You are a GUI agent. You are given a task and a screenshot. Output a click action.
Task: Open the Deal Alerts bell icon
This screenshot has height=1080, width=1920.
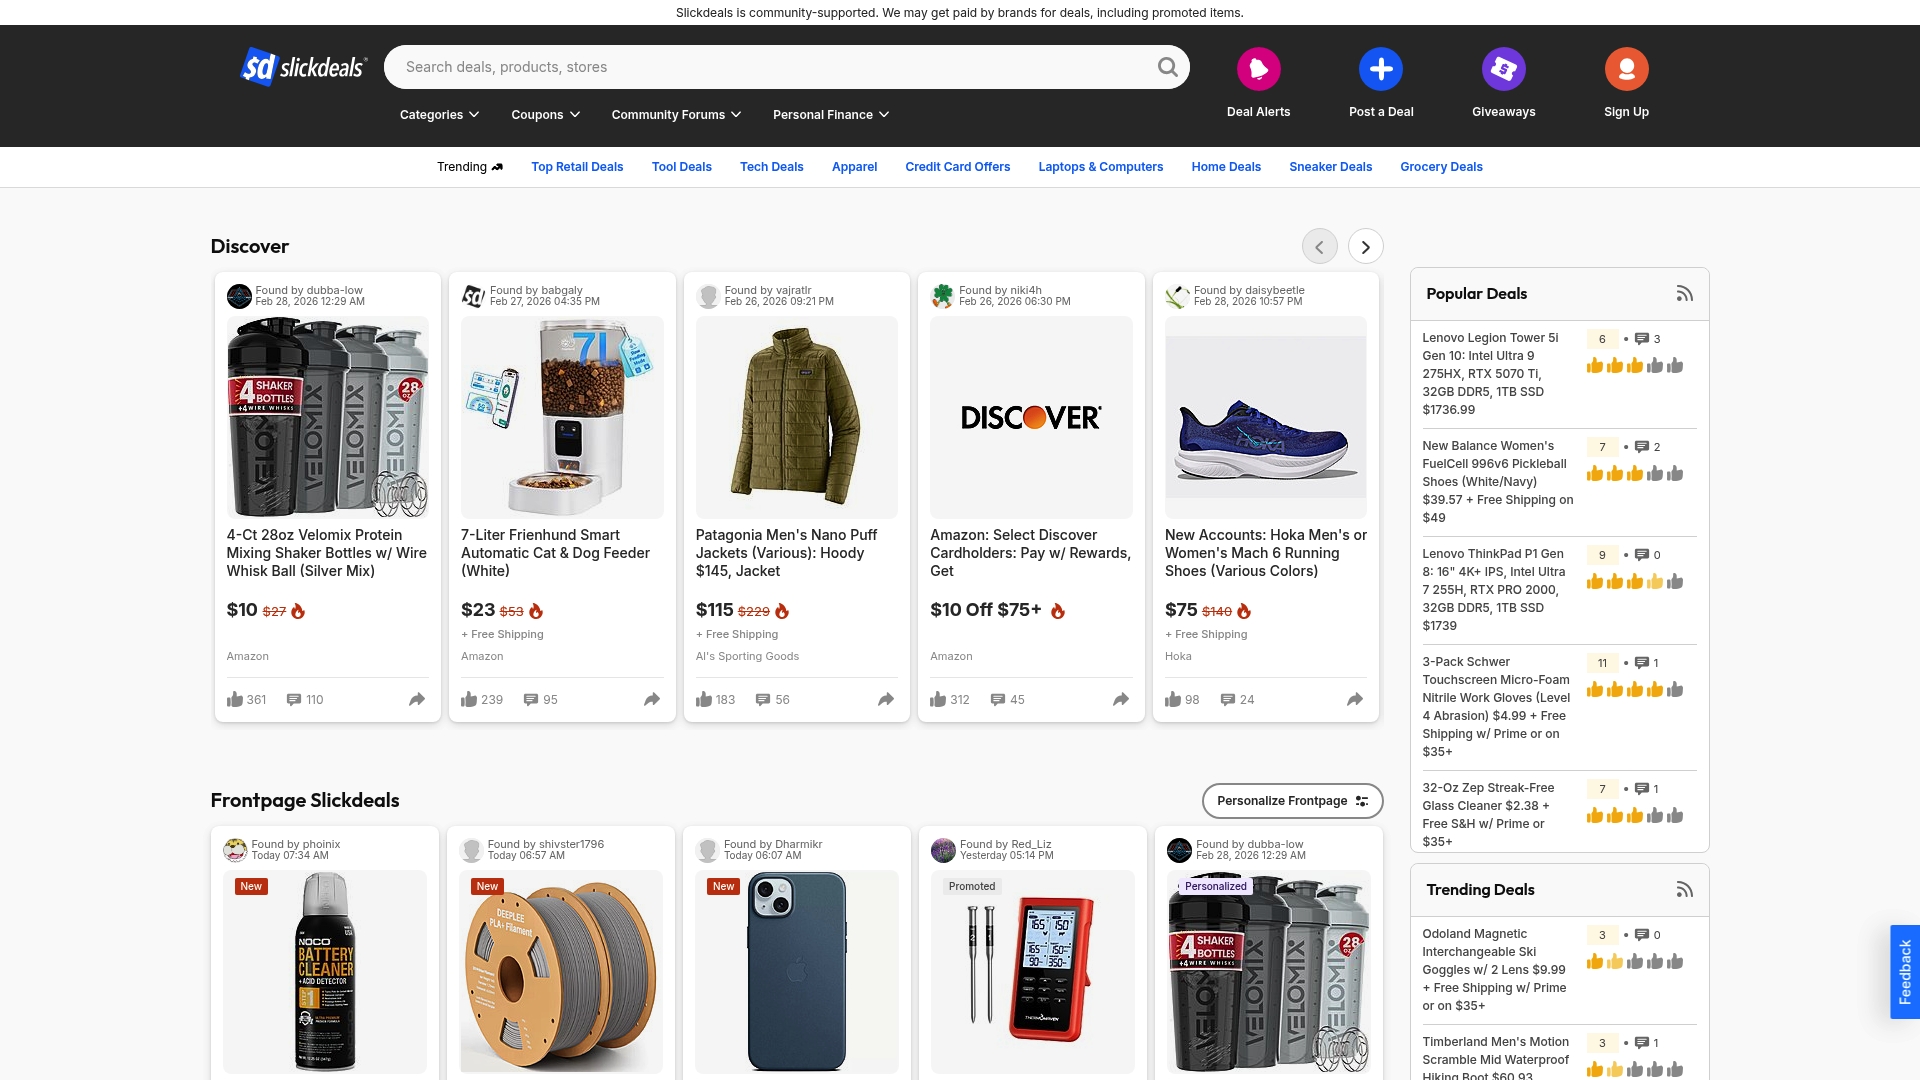tap(1259, 68)
